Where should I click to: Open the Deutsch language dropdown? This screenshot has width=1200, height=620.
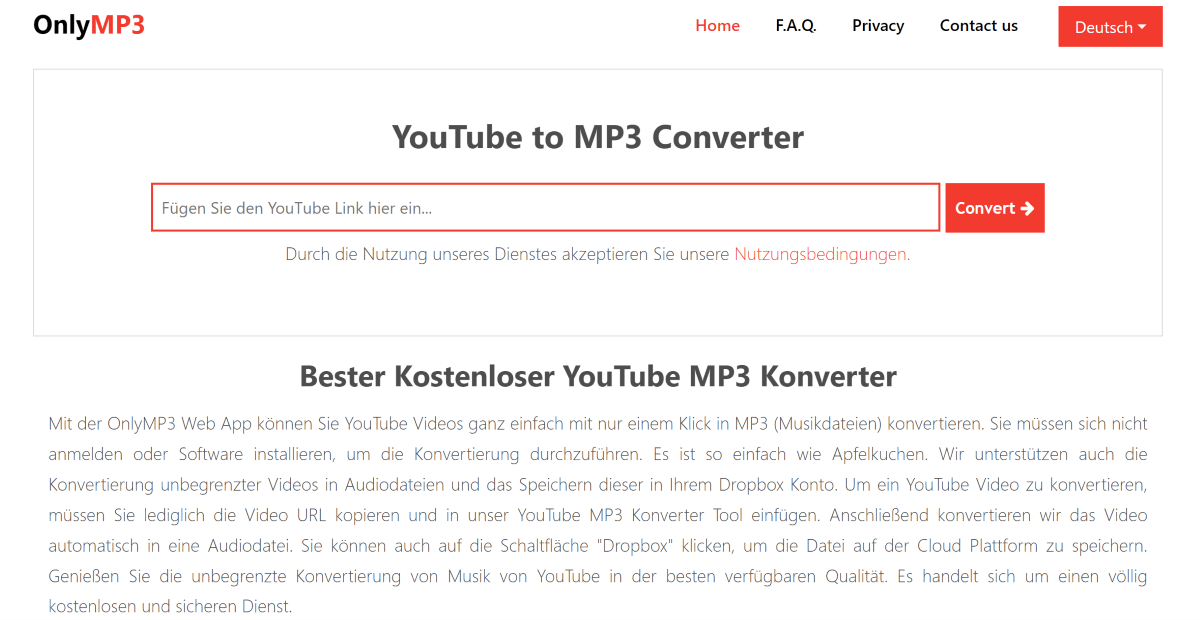[x=1111, y=27]
